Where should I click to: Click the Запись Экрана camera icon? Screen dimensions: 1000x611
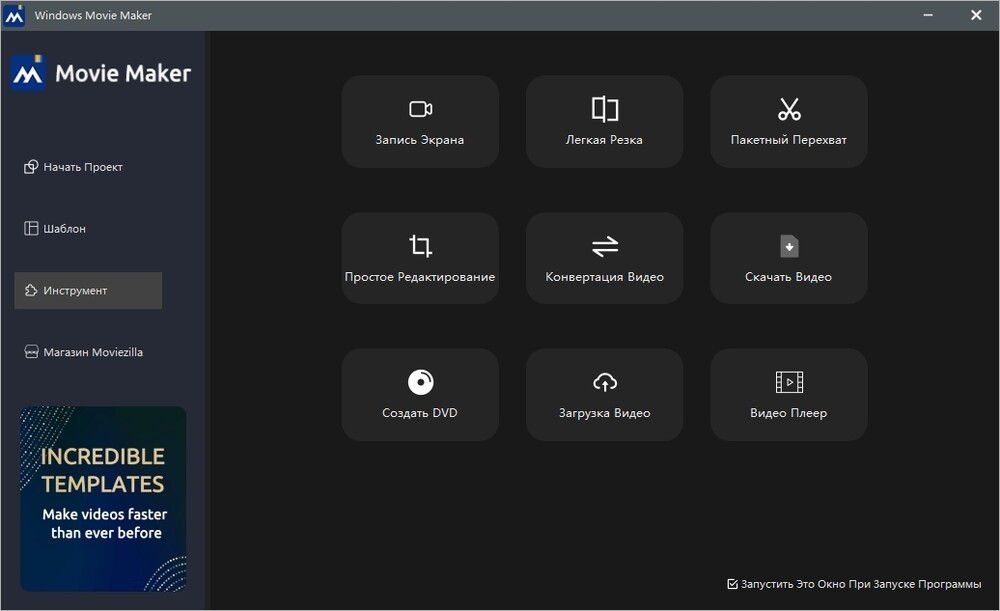click(420, 109)
